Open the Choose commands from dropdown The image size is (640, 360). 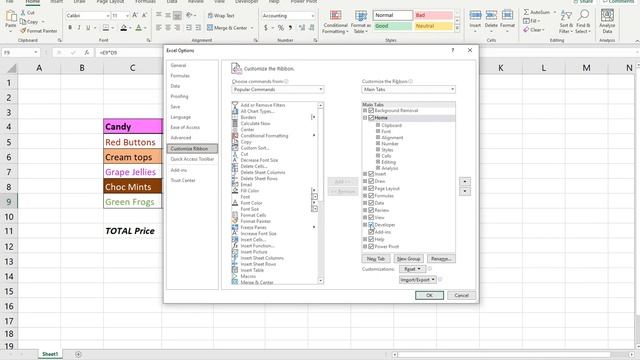[x=278, y=89]
